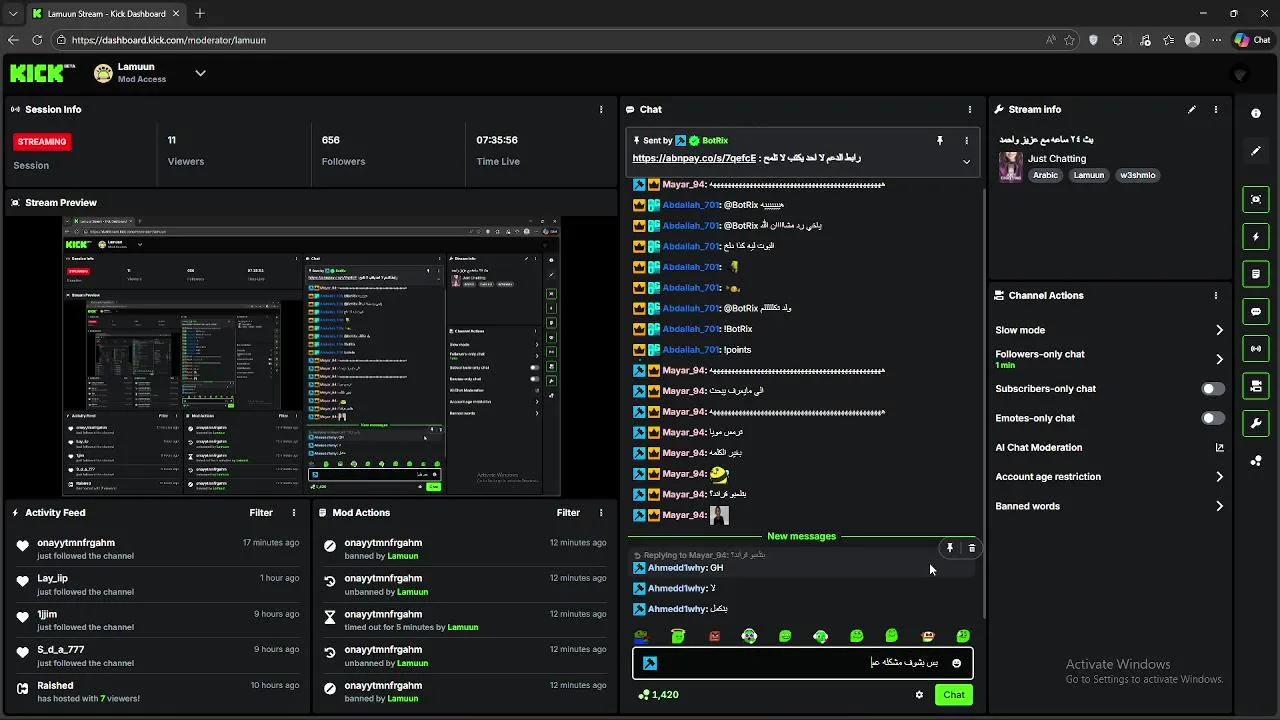
Task: Click the Stream Preview thumbnail
Action: point(311,356)
